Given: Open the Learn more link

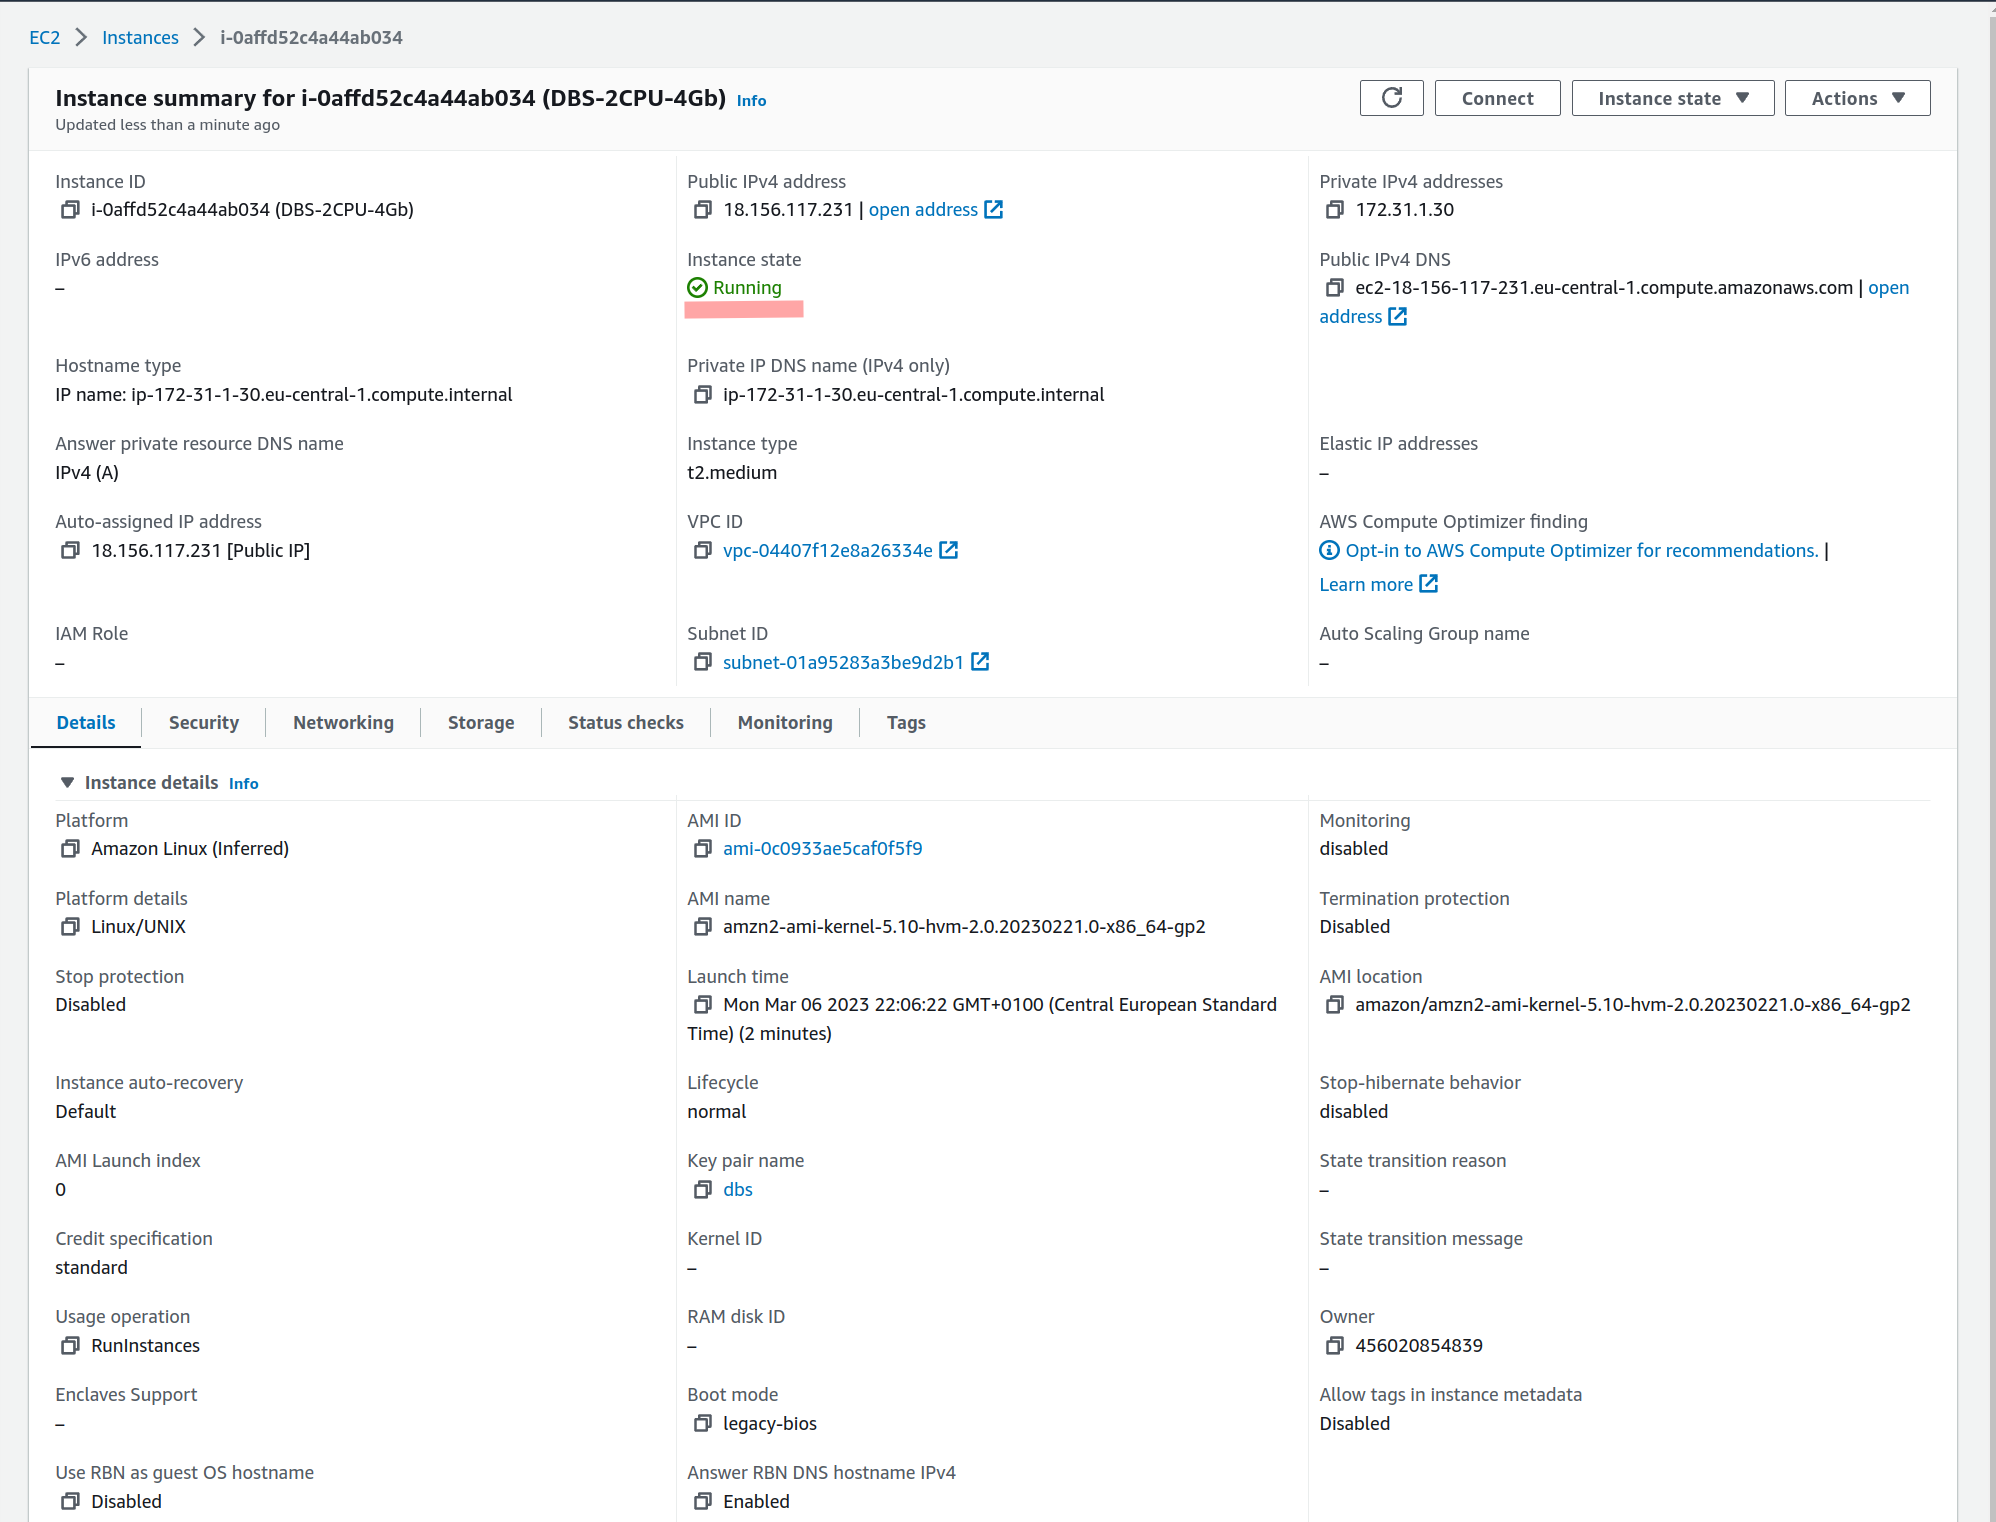Looking at the screenshot, I should click(1378, 585).
